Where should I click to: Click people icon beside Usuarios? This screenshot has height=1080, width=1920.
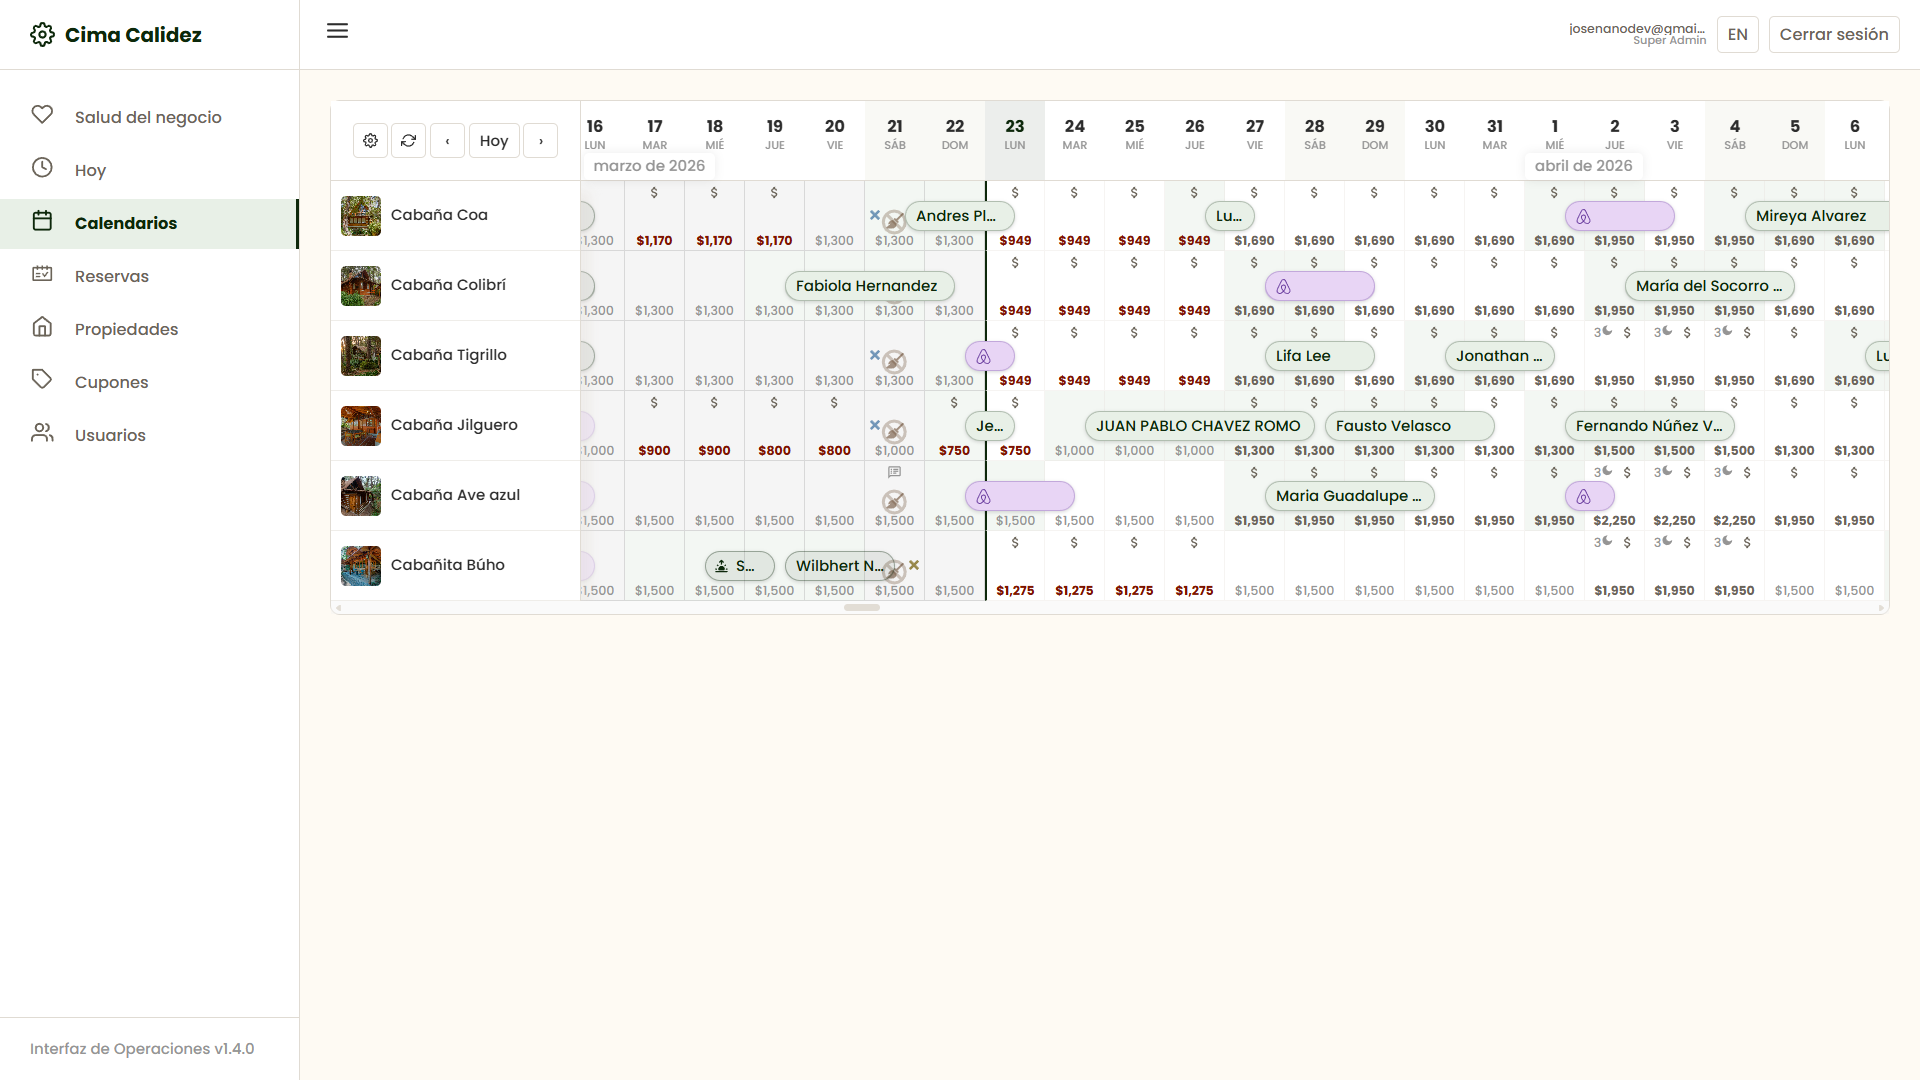(x=42, y=433)
